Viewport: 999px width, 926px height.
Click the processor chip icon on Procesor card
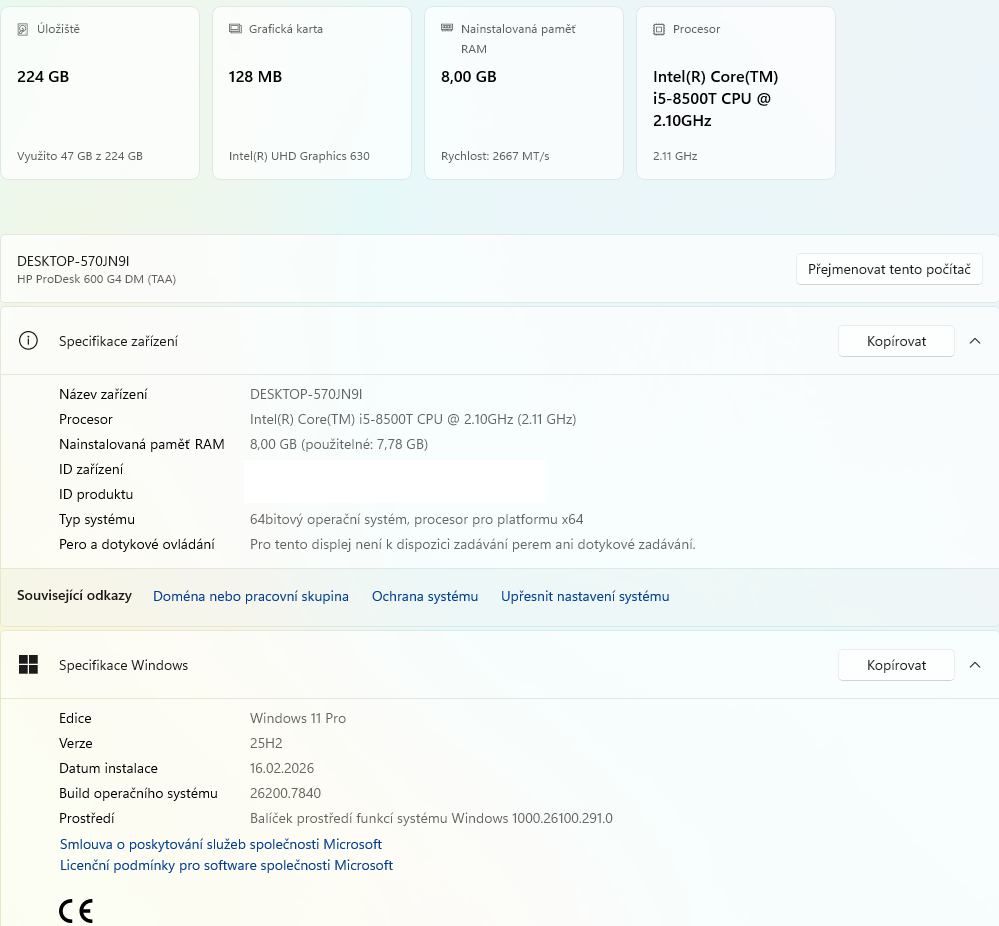pos(659,30)
